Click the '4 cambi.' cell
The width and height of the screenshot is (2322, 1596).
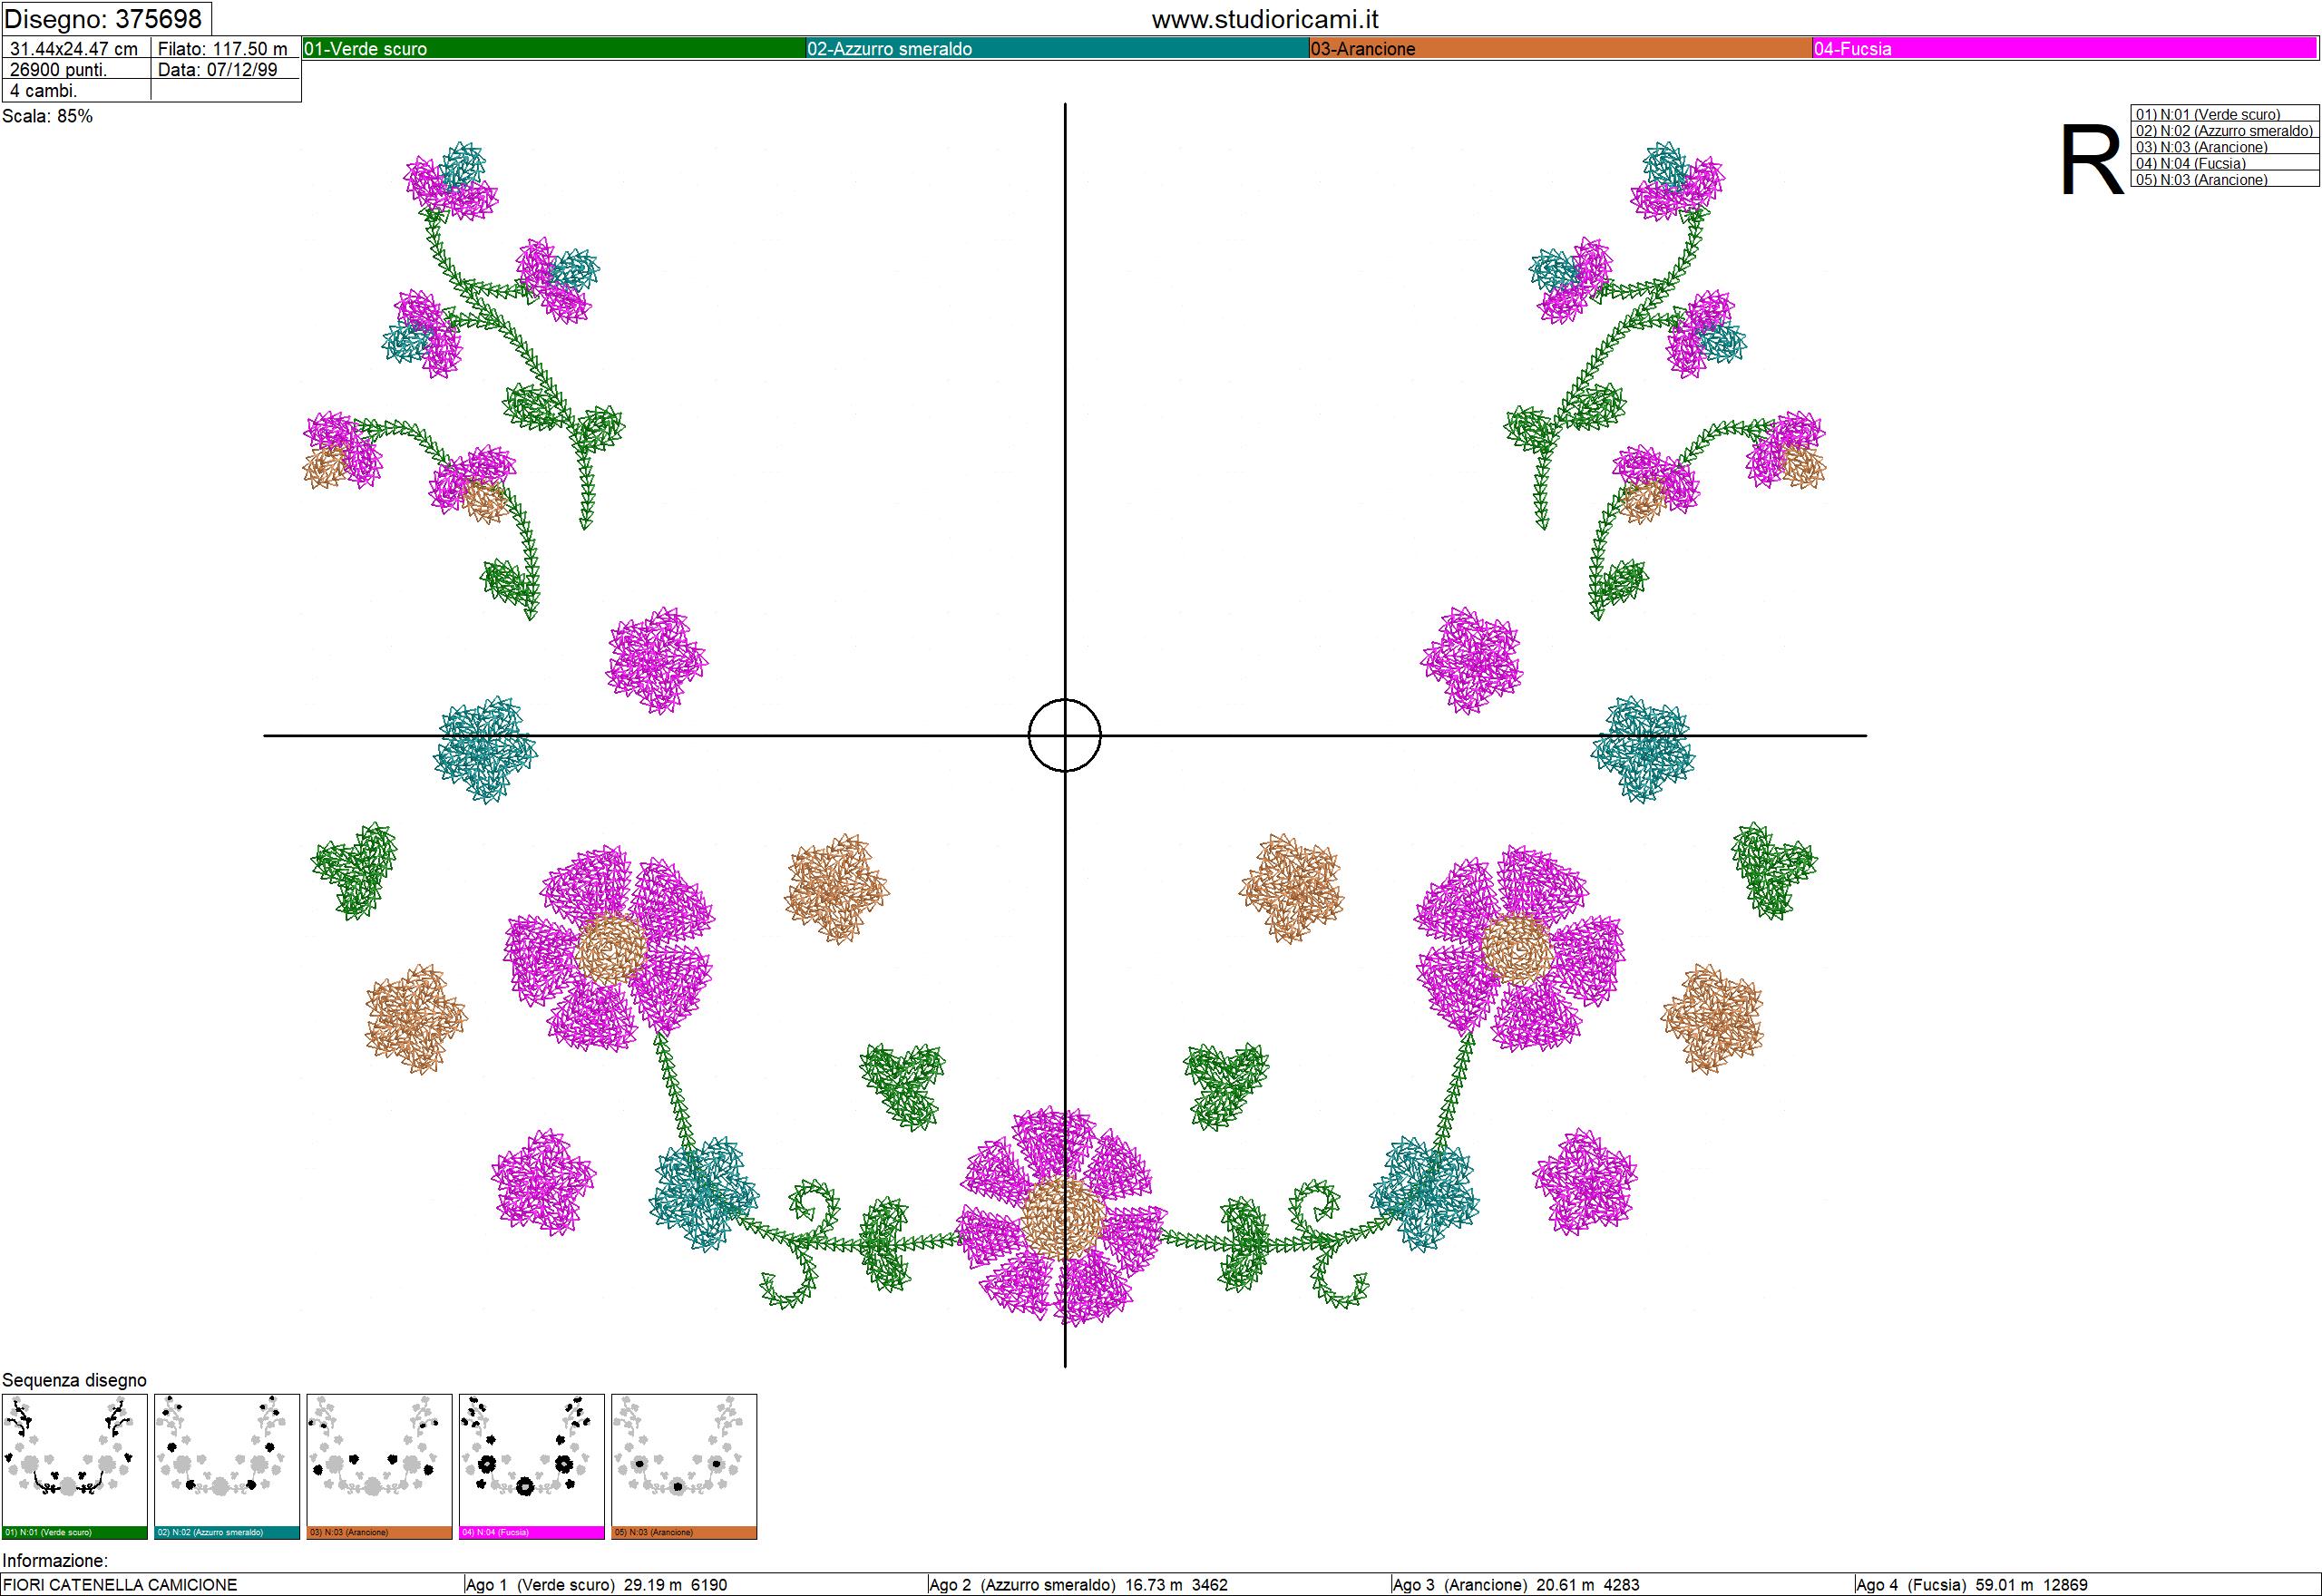[77, 90]
